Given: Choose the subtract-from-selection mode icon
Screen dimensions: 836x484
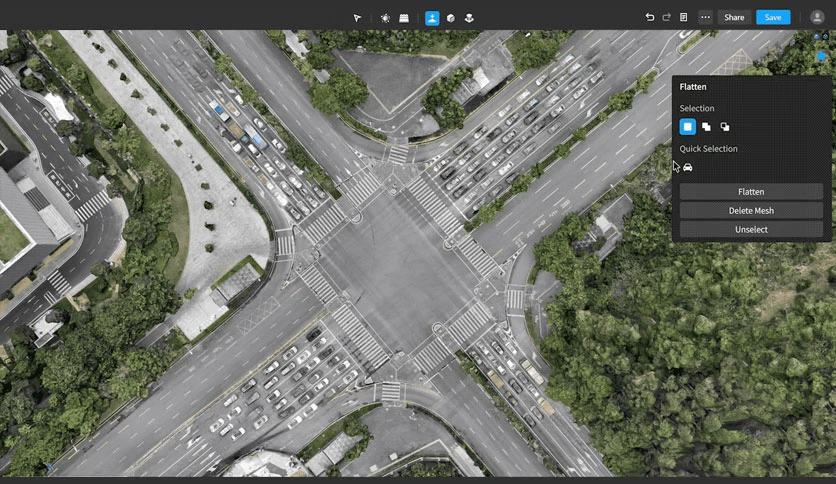Looking at the screenshot, I should 725,127.
